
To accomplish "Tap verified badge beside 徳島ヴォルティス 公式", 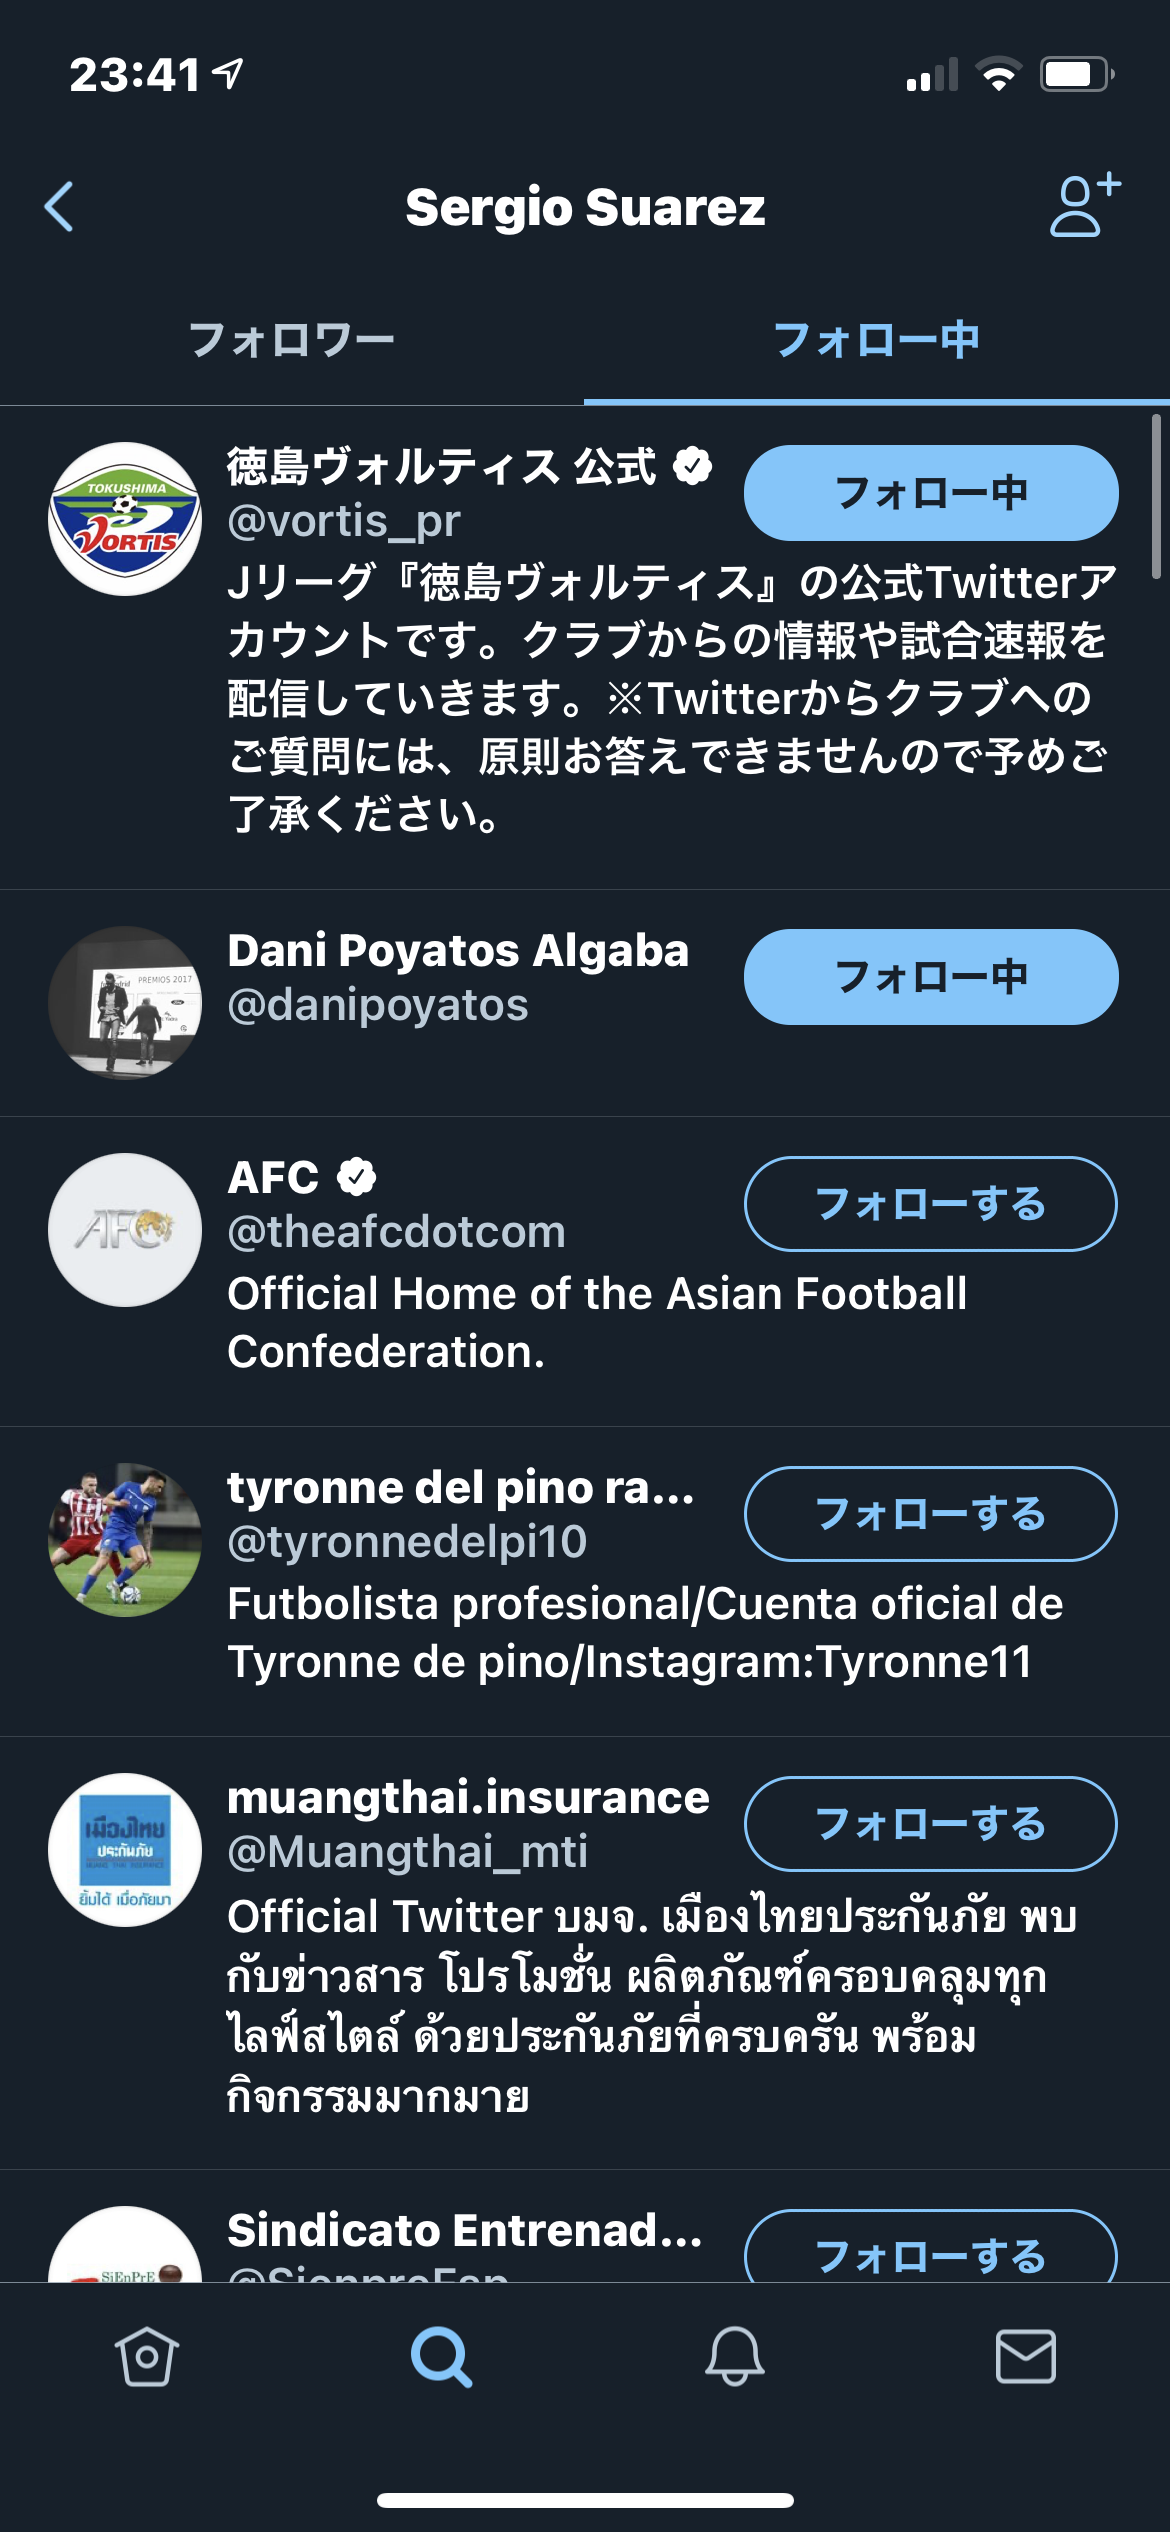I will (692, 466).
